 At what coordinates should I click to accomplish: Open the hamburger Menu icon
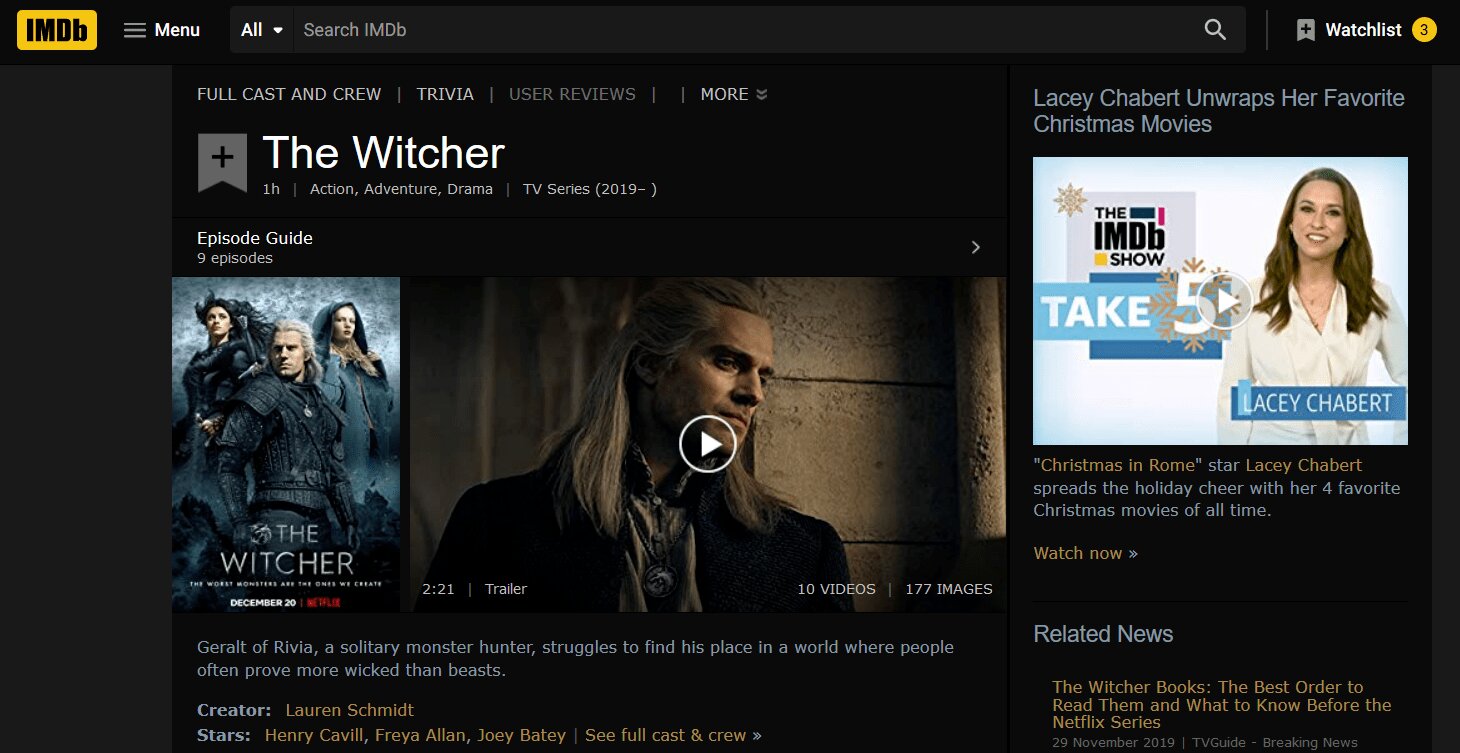tap(134, 30)
